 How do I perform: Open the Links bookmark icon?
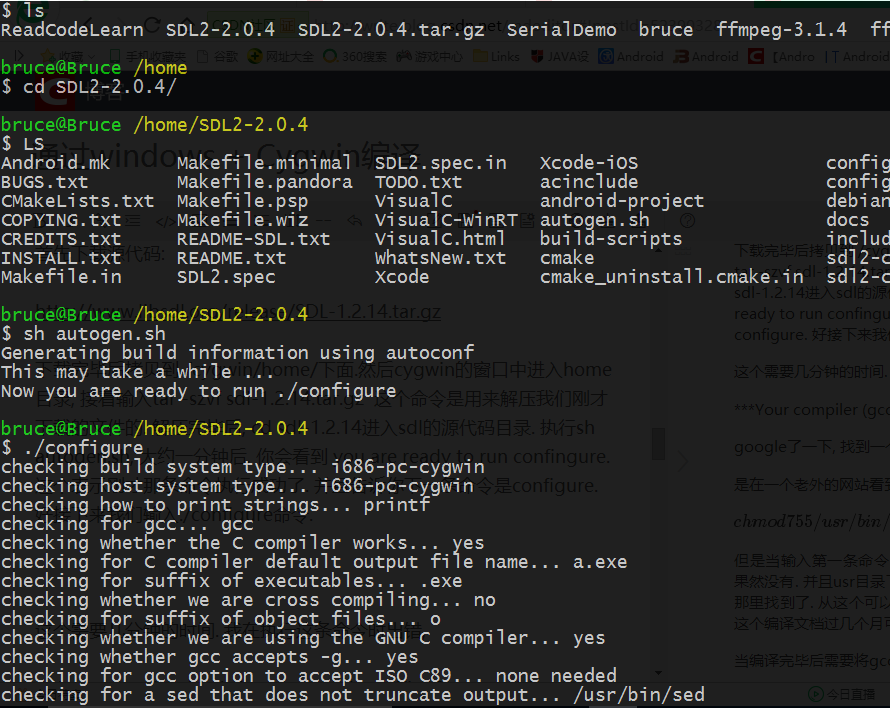pos(480,56)
